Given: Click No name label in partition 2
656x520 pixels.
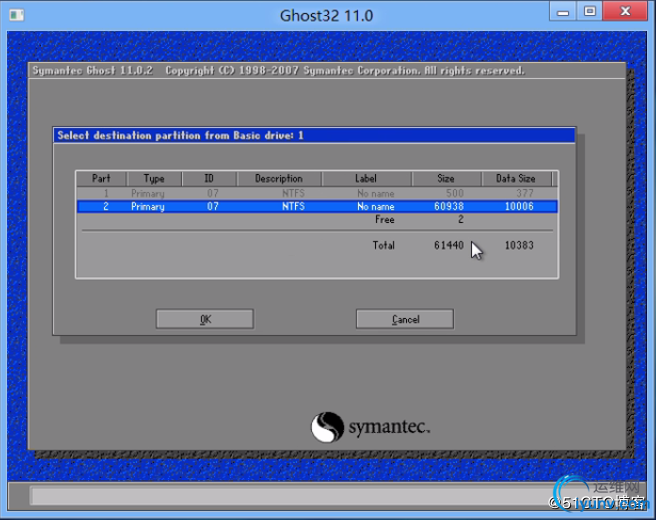Looking at the screenshot, I should [376, 206].
